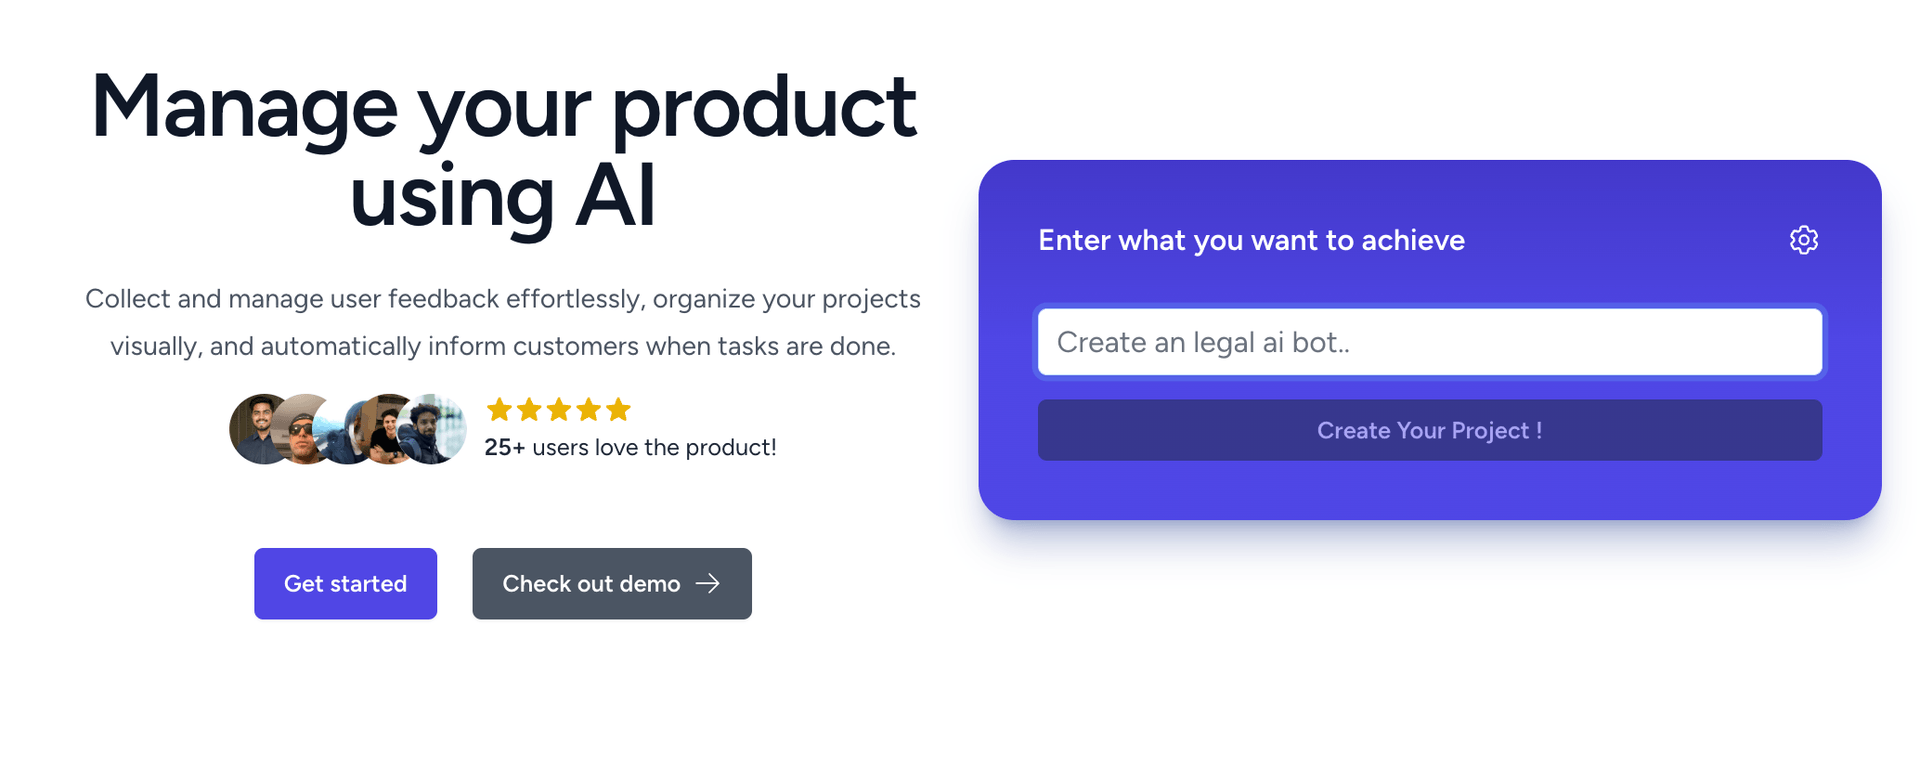Click the 'Manage your product using AI' heading
The height and width of the screenshot is (758, 1920).
tap(503, 150)
